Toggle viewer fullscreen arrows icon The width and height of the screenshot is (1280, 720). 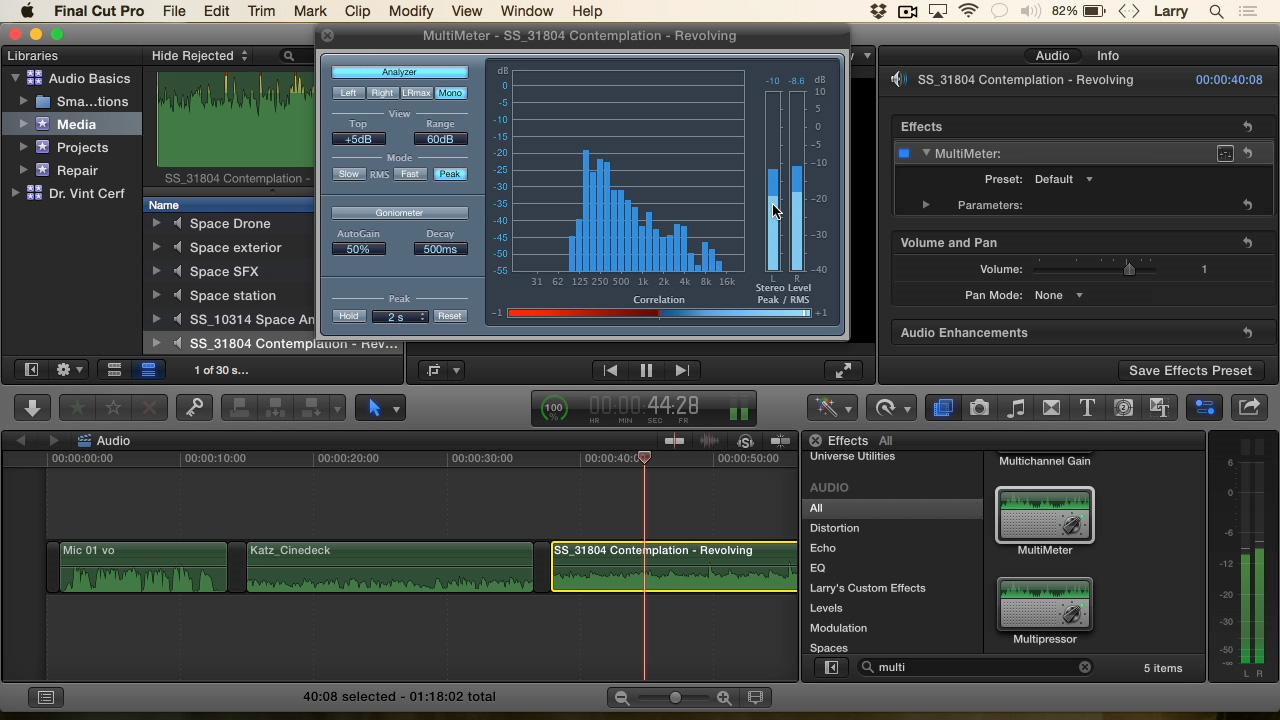(843, 370)
